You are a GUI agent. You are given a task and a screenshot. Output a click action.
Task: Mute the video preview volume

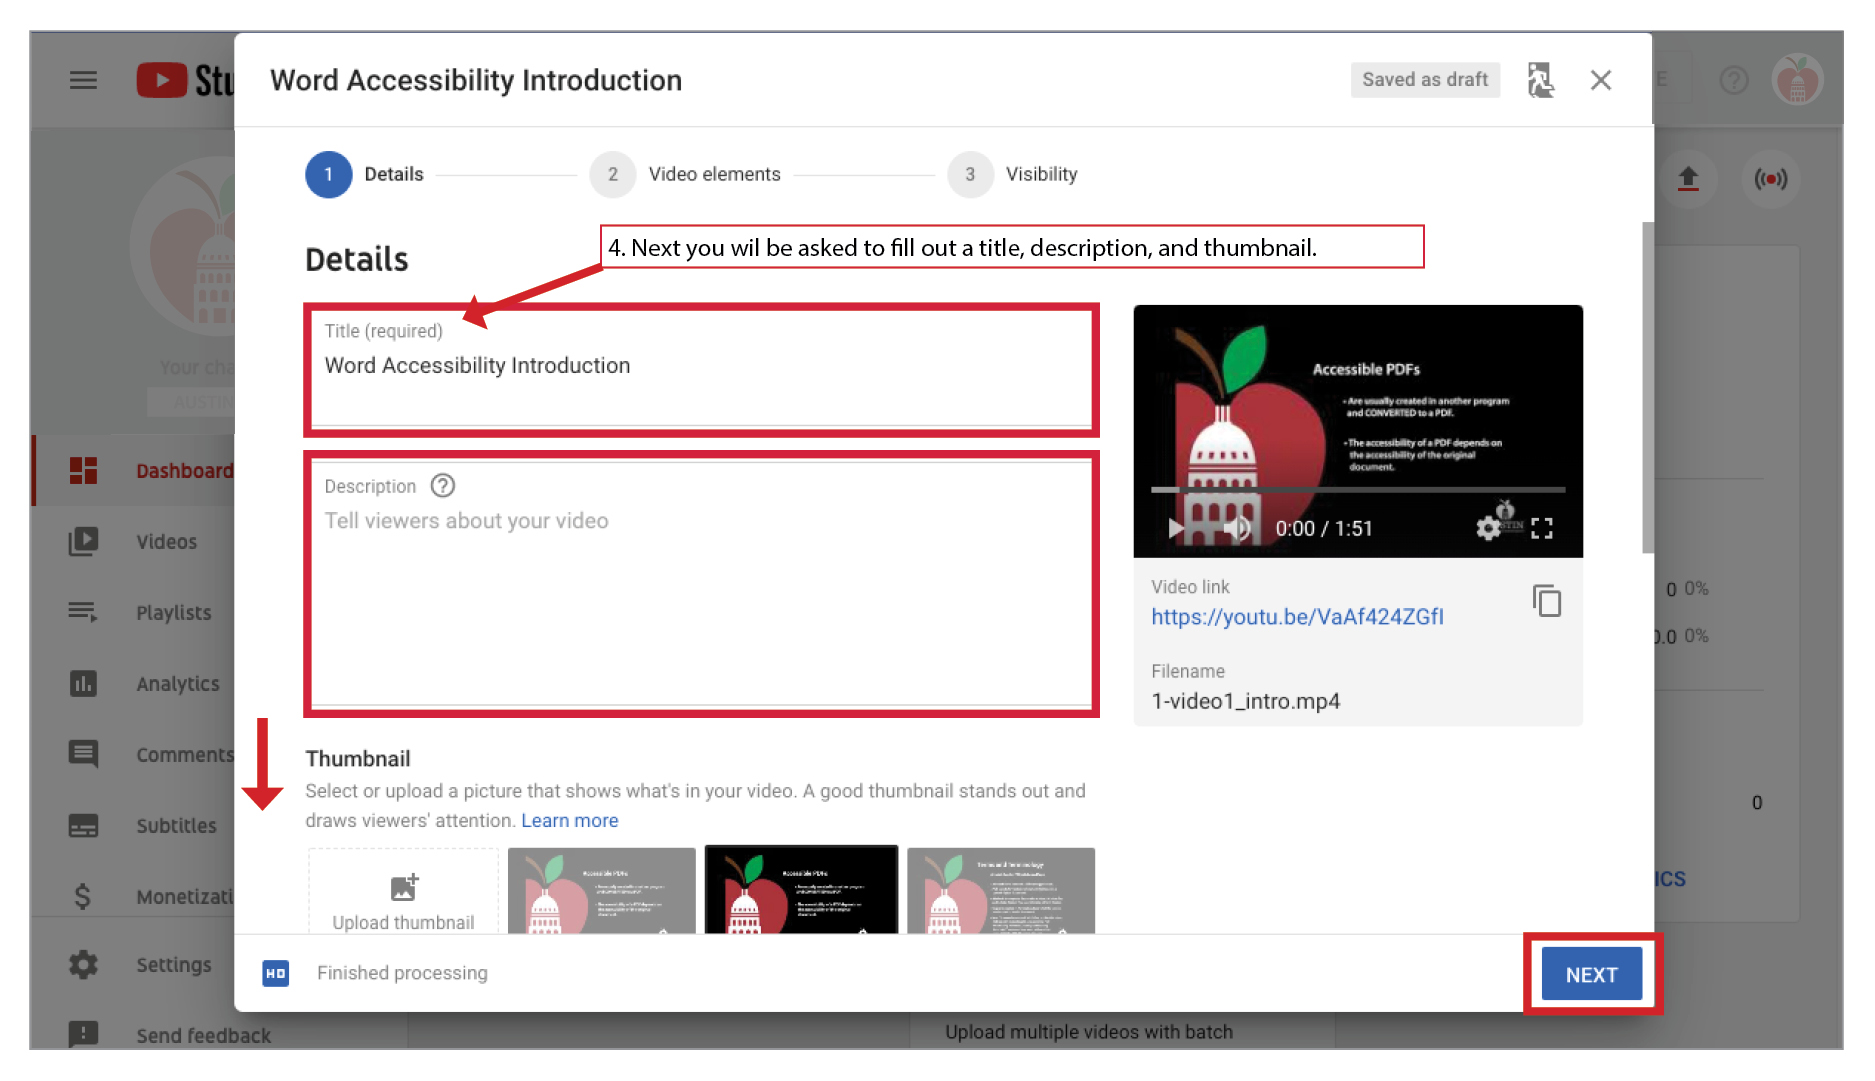(1238, 528)
